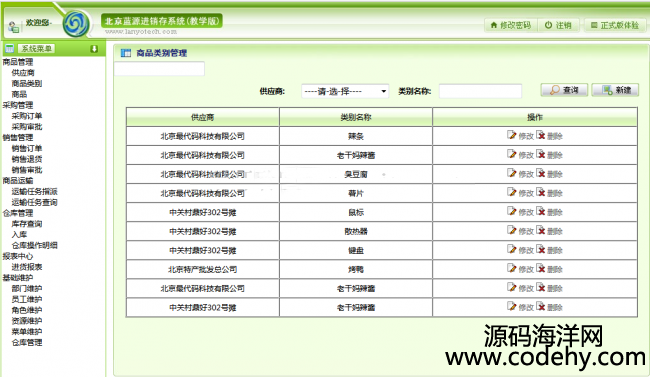Click the delete X icon in the 辣条 row
This screenshot has height=377, width=650.
click(541, 135)
